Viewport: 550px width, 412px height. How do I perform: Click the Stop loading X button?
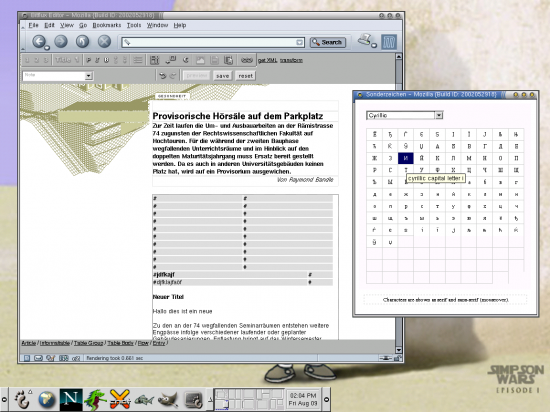pos(104,41)
